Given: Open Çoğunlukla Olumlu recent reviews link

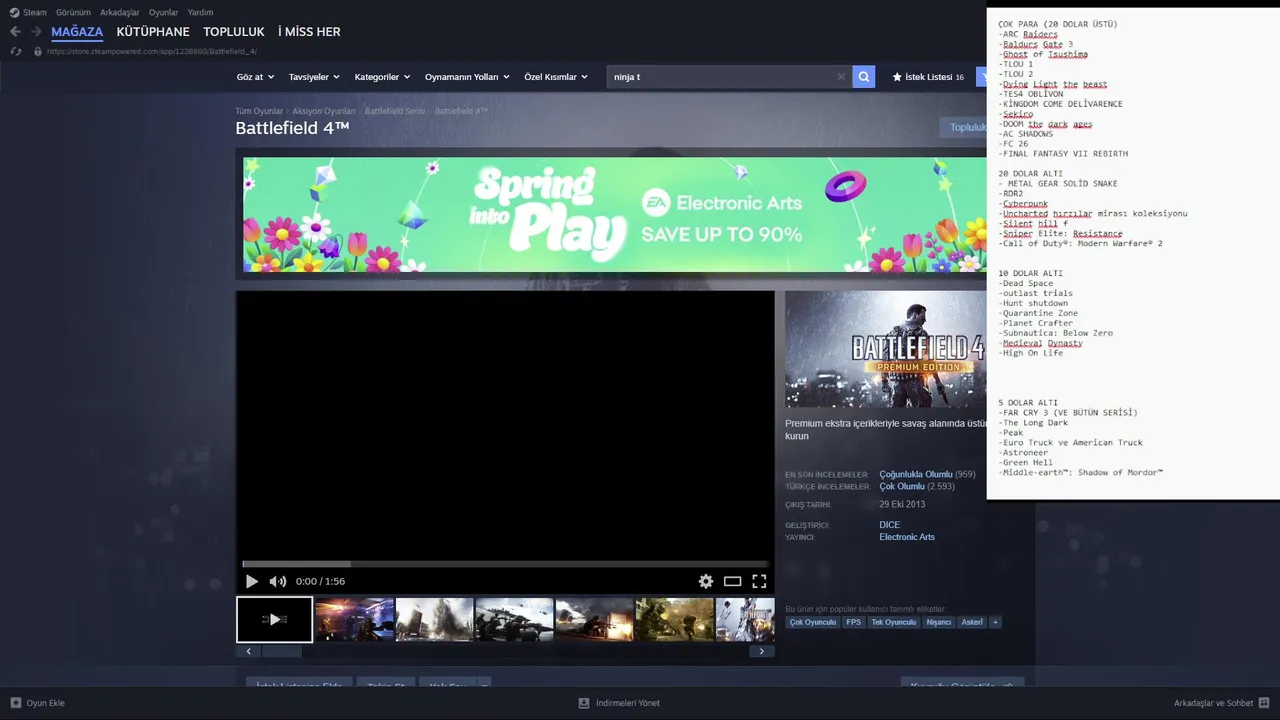Looking at the screenshot, I should pyautogui.click(x=916, y=474).
